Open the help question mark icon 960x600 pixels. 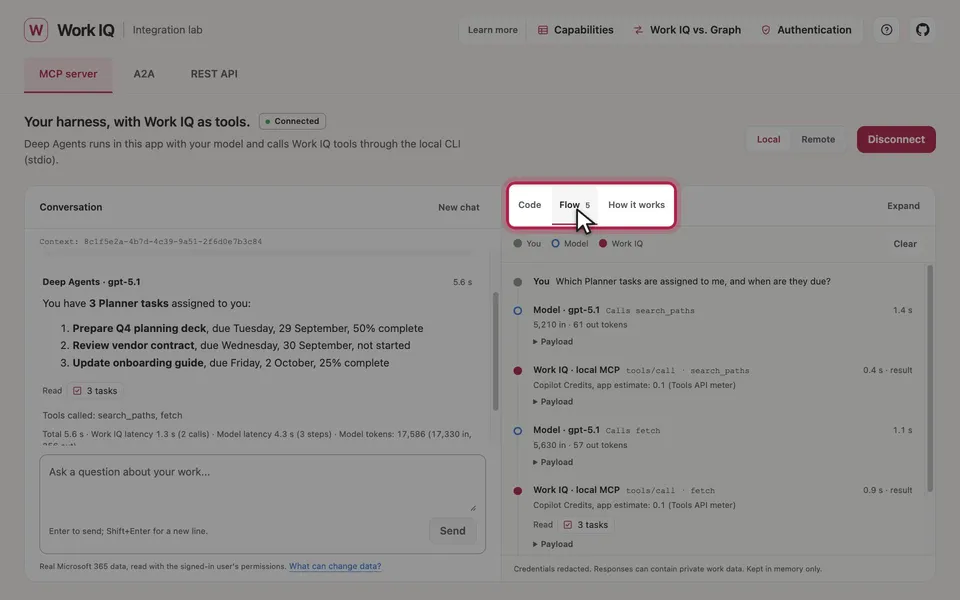point(886,30)
